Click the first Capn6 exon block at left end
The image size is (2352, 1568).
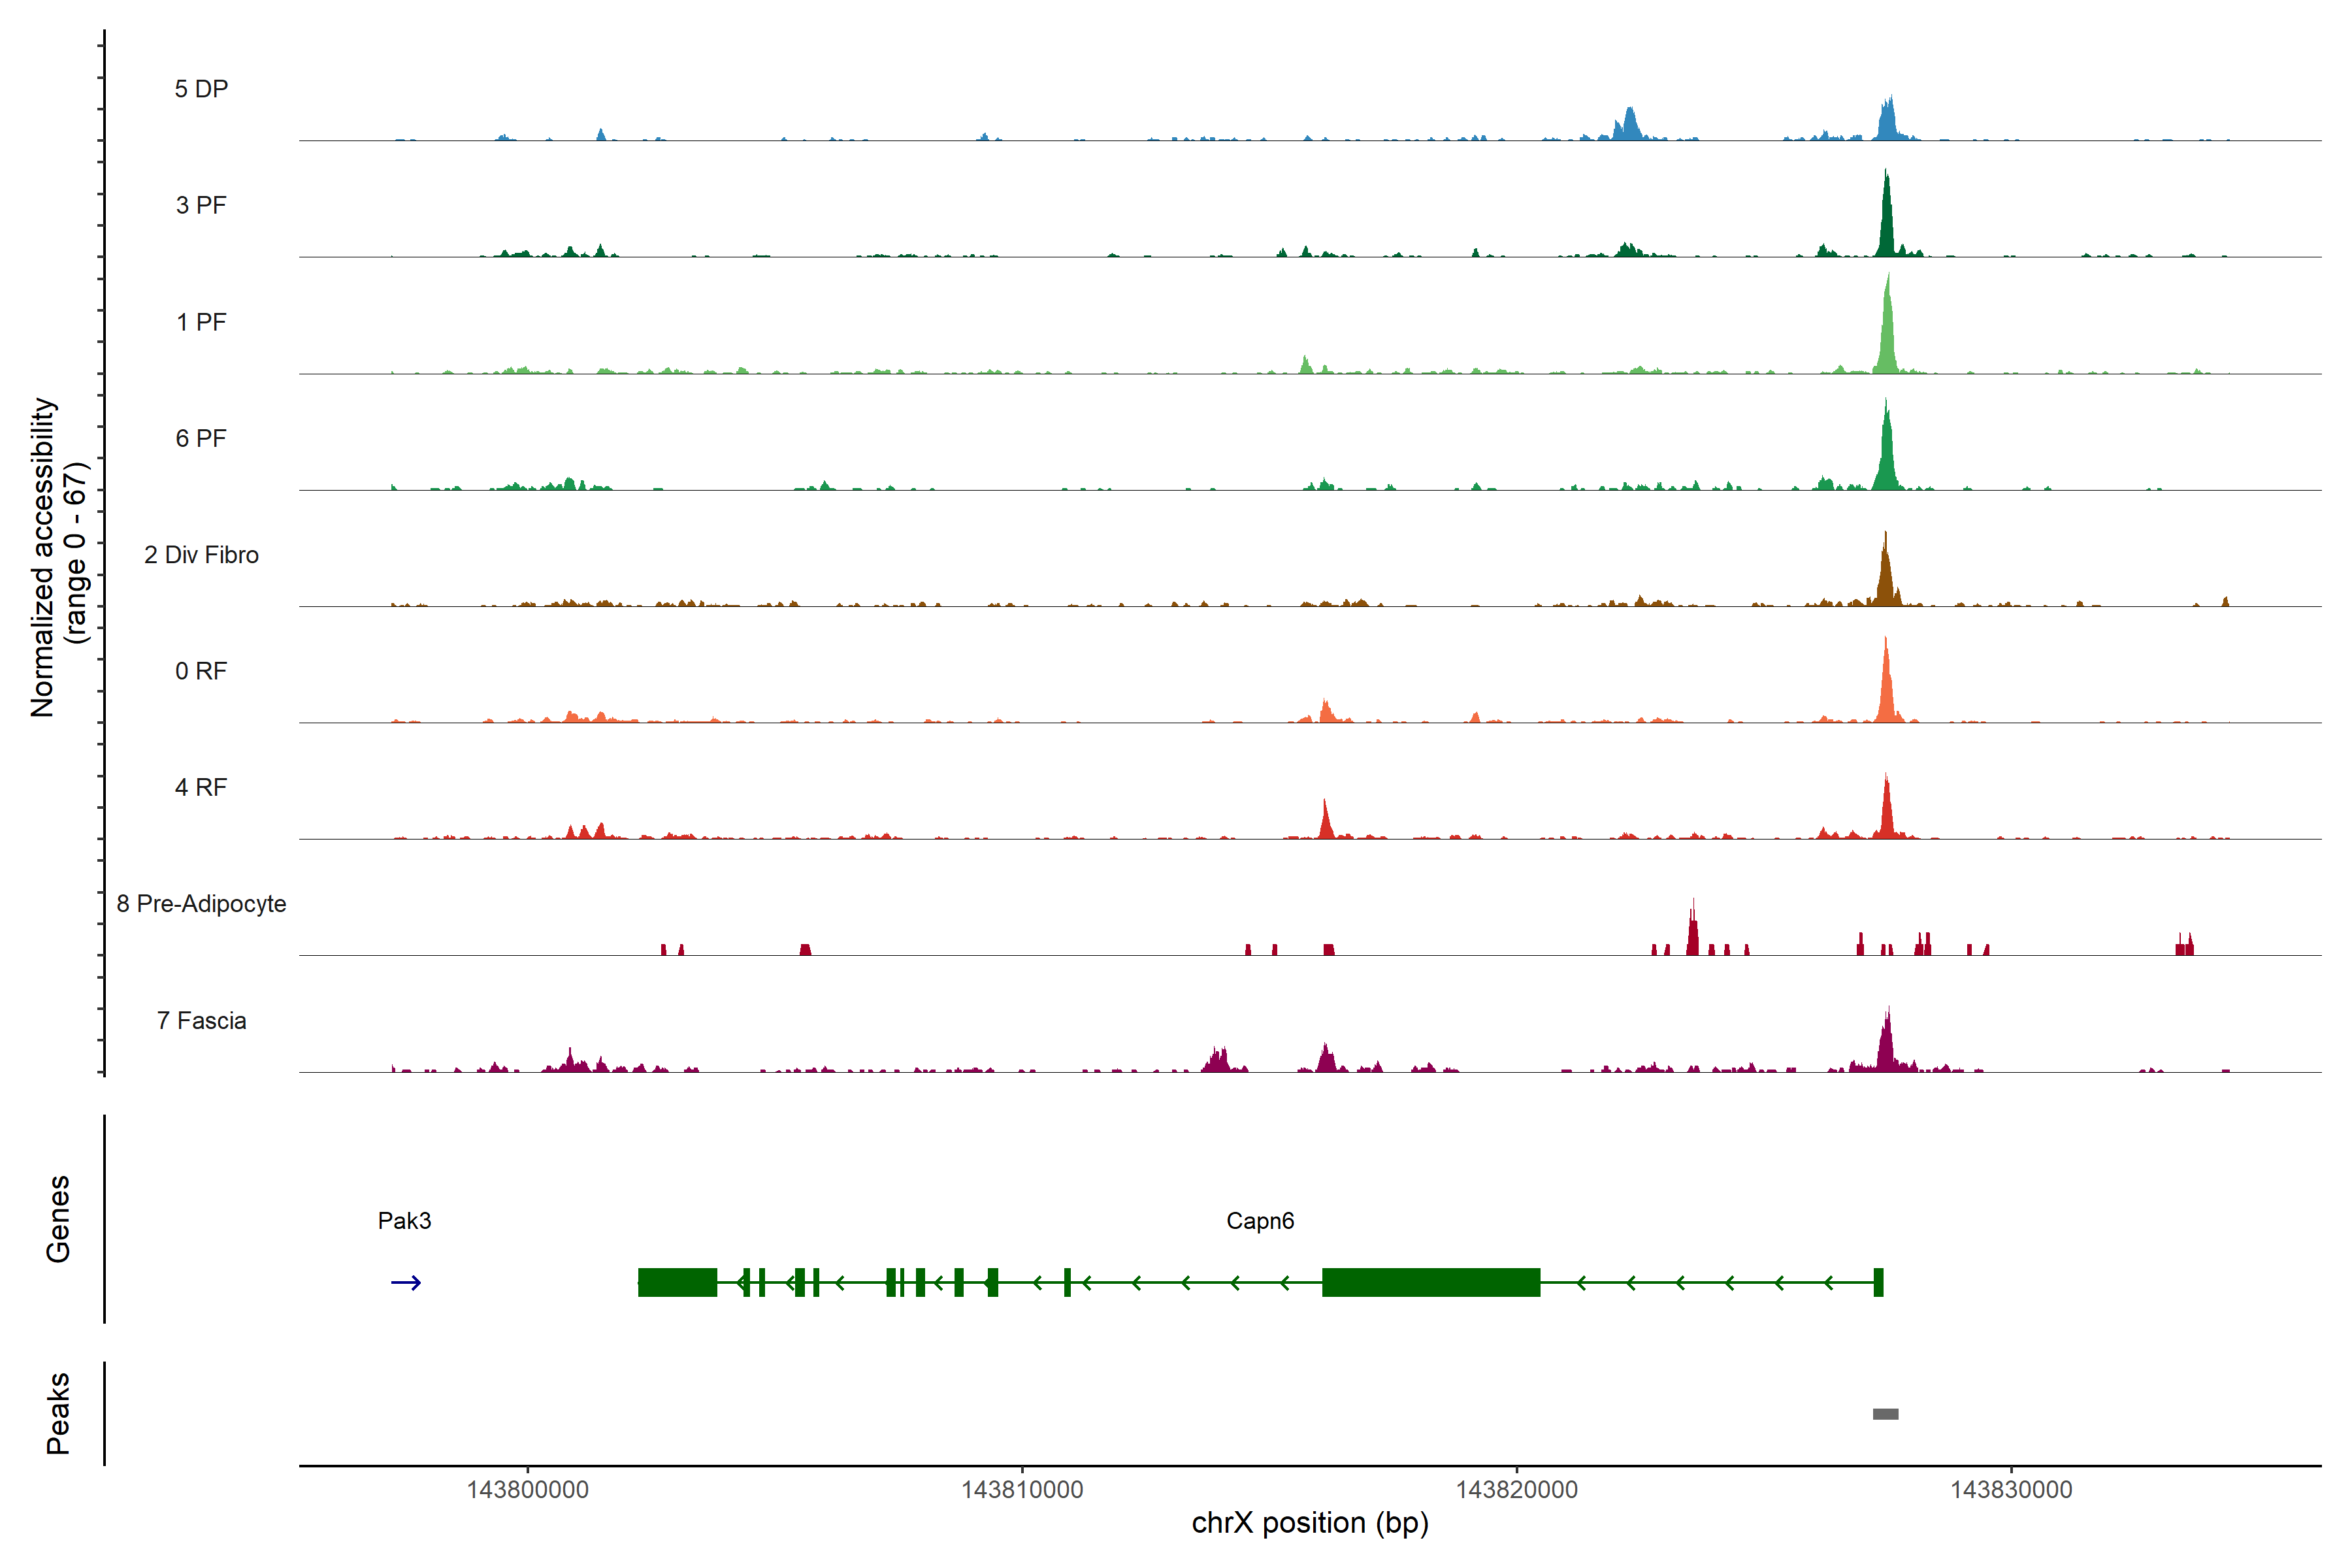[677, 1282]
